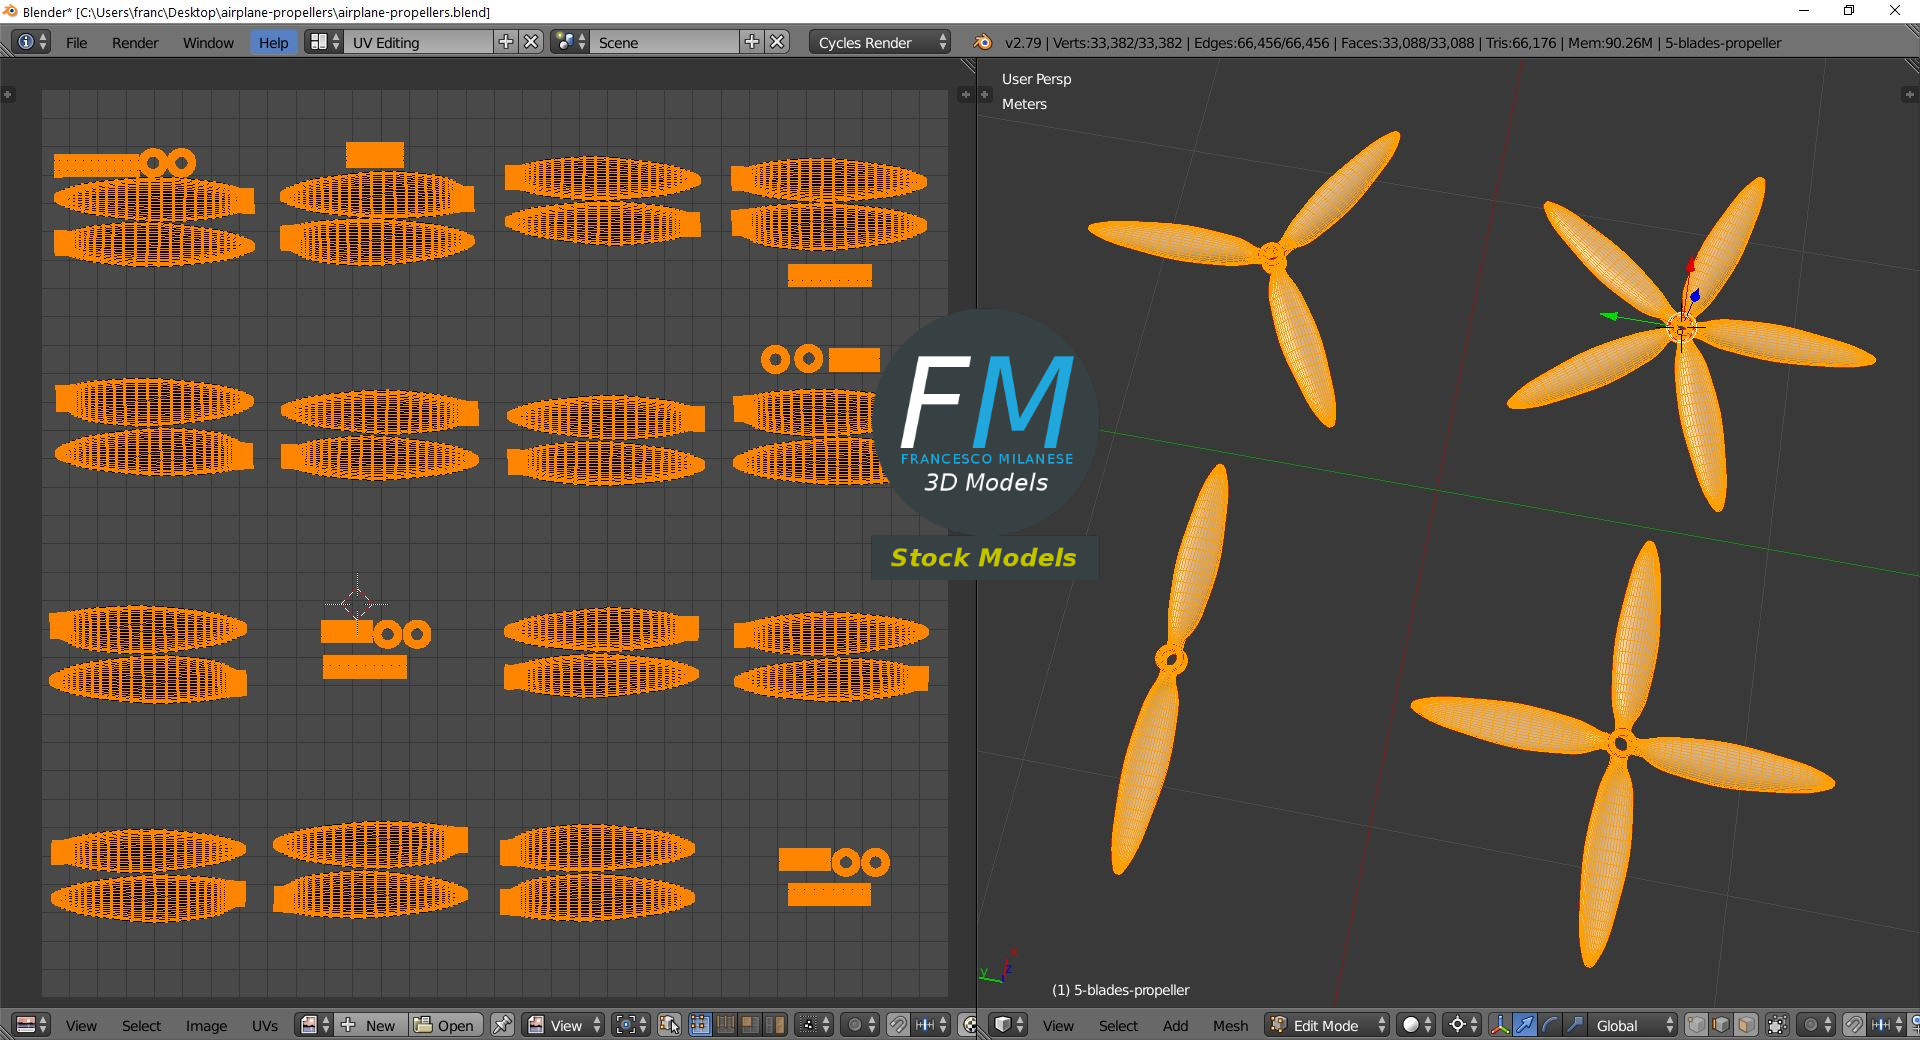The height and width of the screenshot is (1040, 1920).
Task: Add a new screen layout next to UV Editing
Action: [506, 42]
